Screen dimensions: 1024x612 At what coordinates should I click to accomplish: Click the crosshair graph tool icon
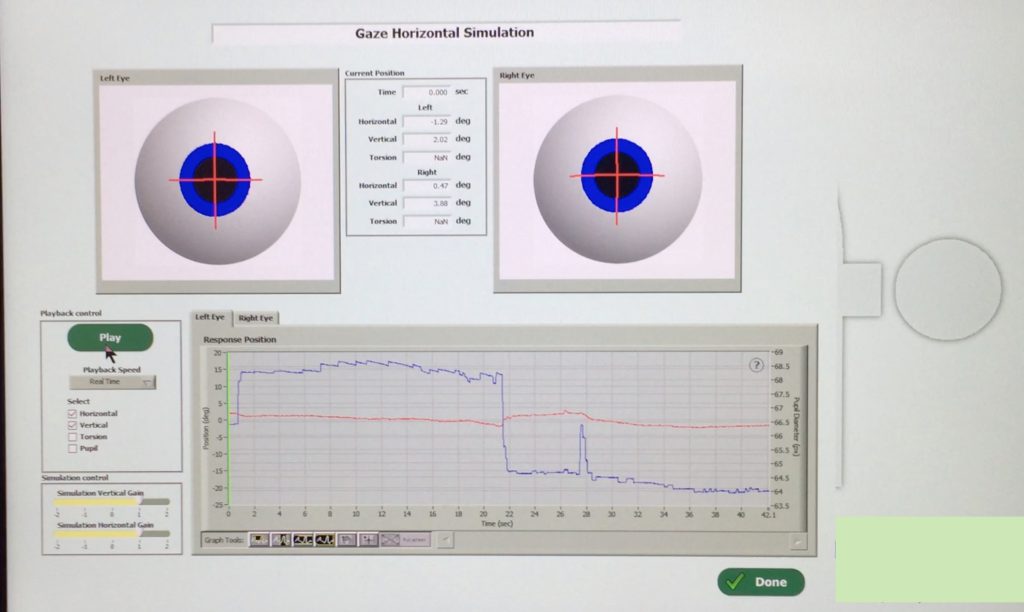point(371,540)
